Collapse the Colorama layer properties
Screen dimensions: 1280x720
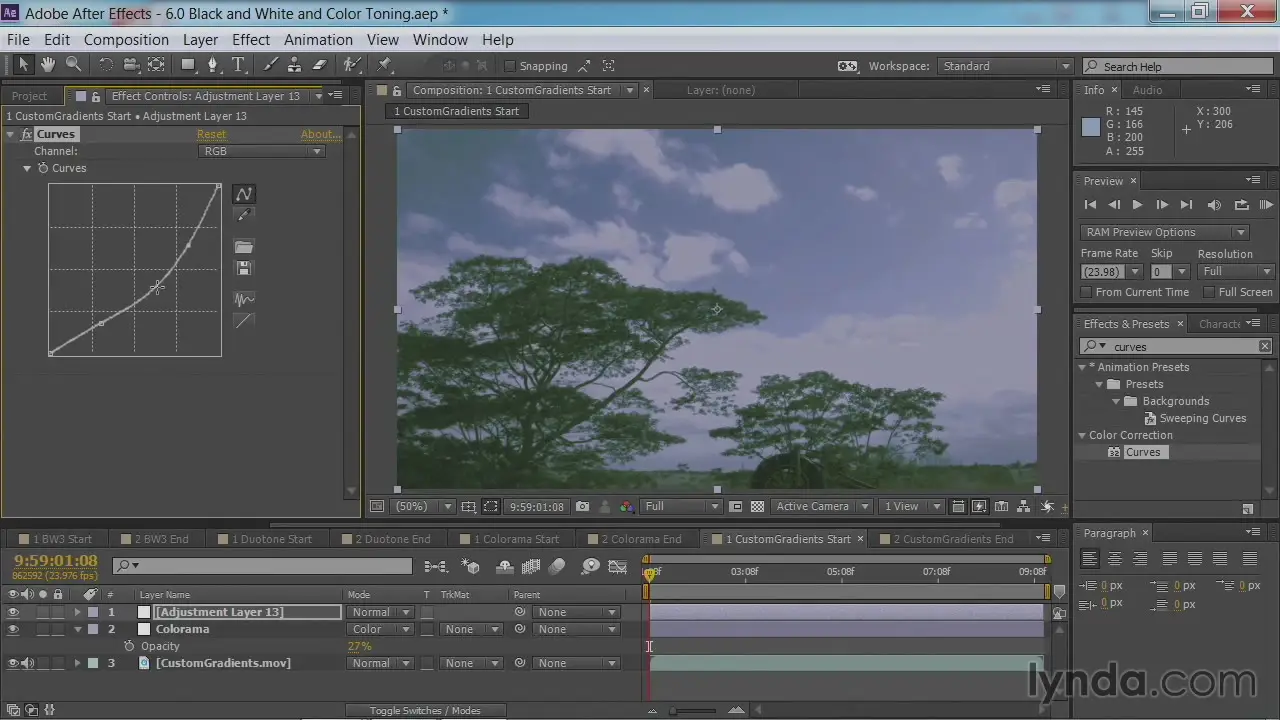coord(77,629)
